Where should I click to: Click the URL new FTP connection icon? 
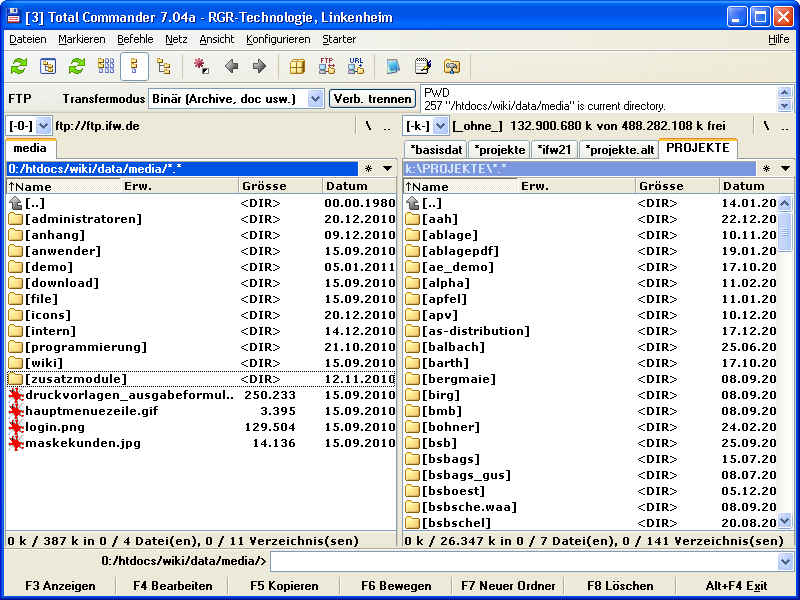coord(356,67)
